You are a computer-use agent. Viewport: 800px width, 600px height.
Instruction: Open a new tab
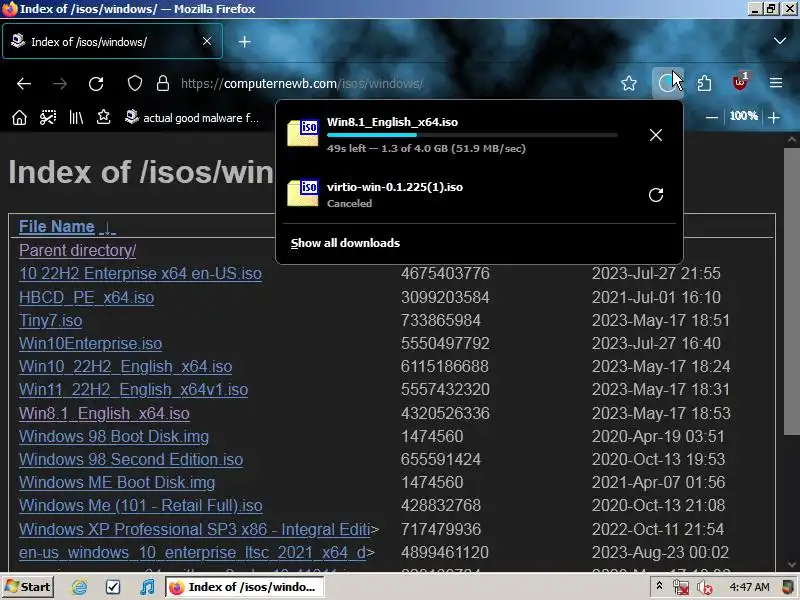point(244,42)
